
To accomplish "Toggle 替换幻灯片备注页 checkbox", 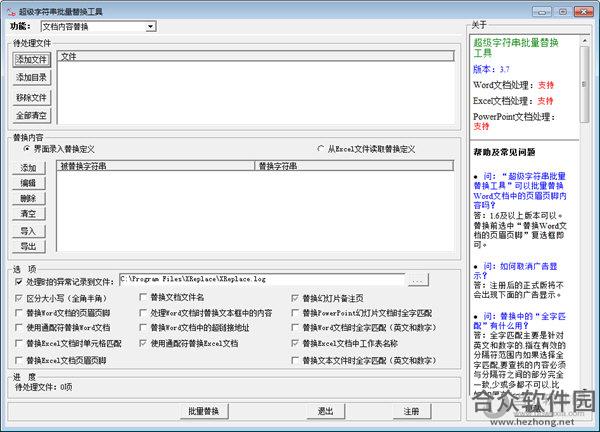I will pos(295,298).
